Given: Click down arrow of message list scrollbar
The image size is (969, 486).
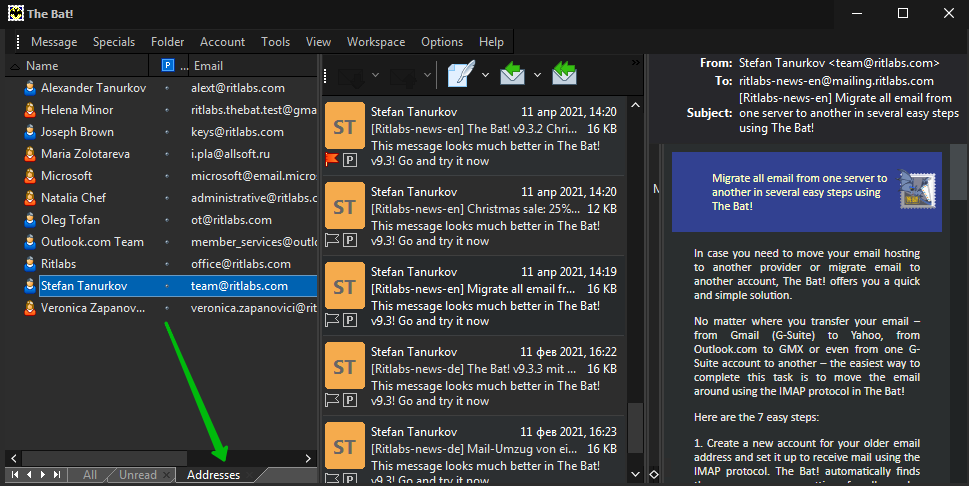Looking at the screenshot, I should tap(635, 474).
